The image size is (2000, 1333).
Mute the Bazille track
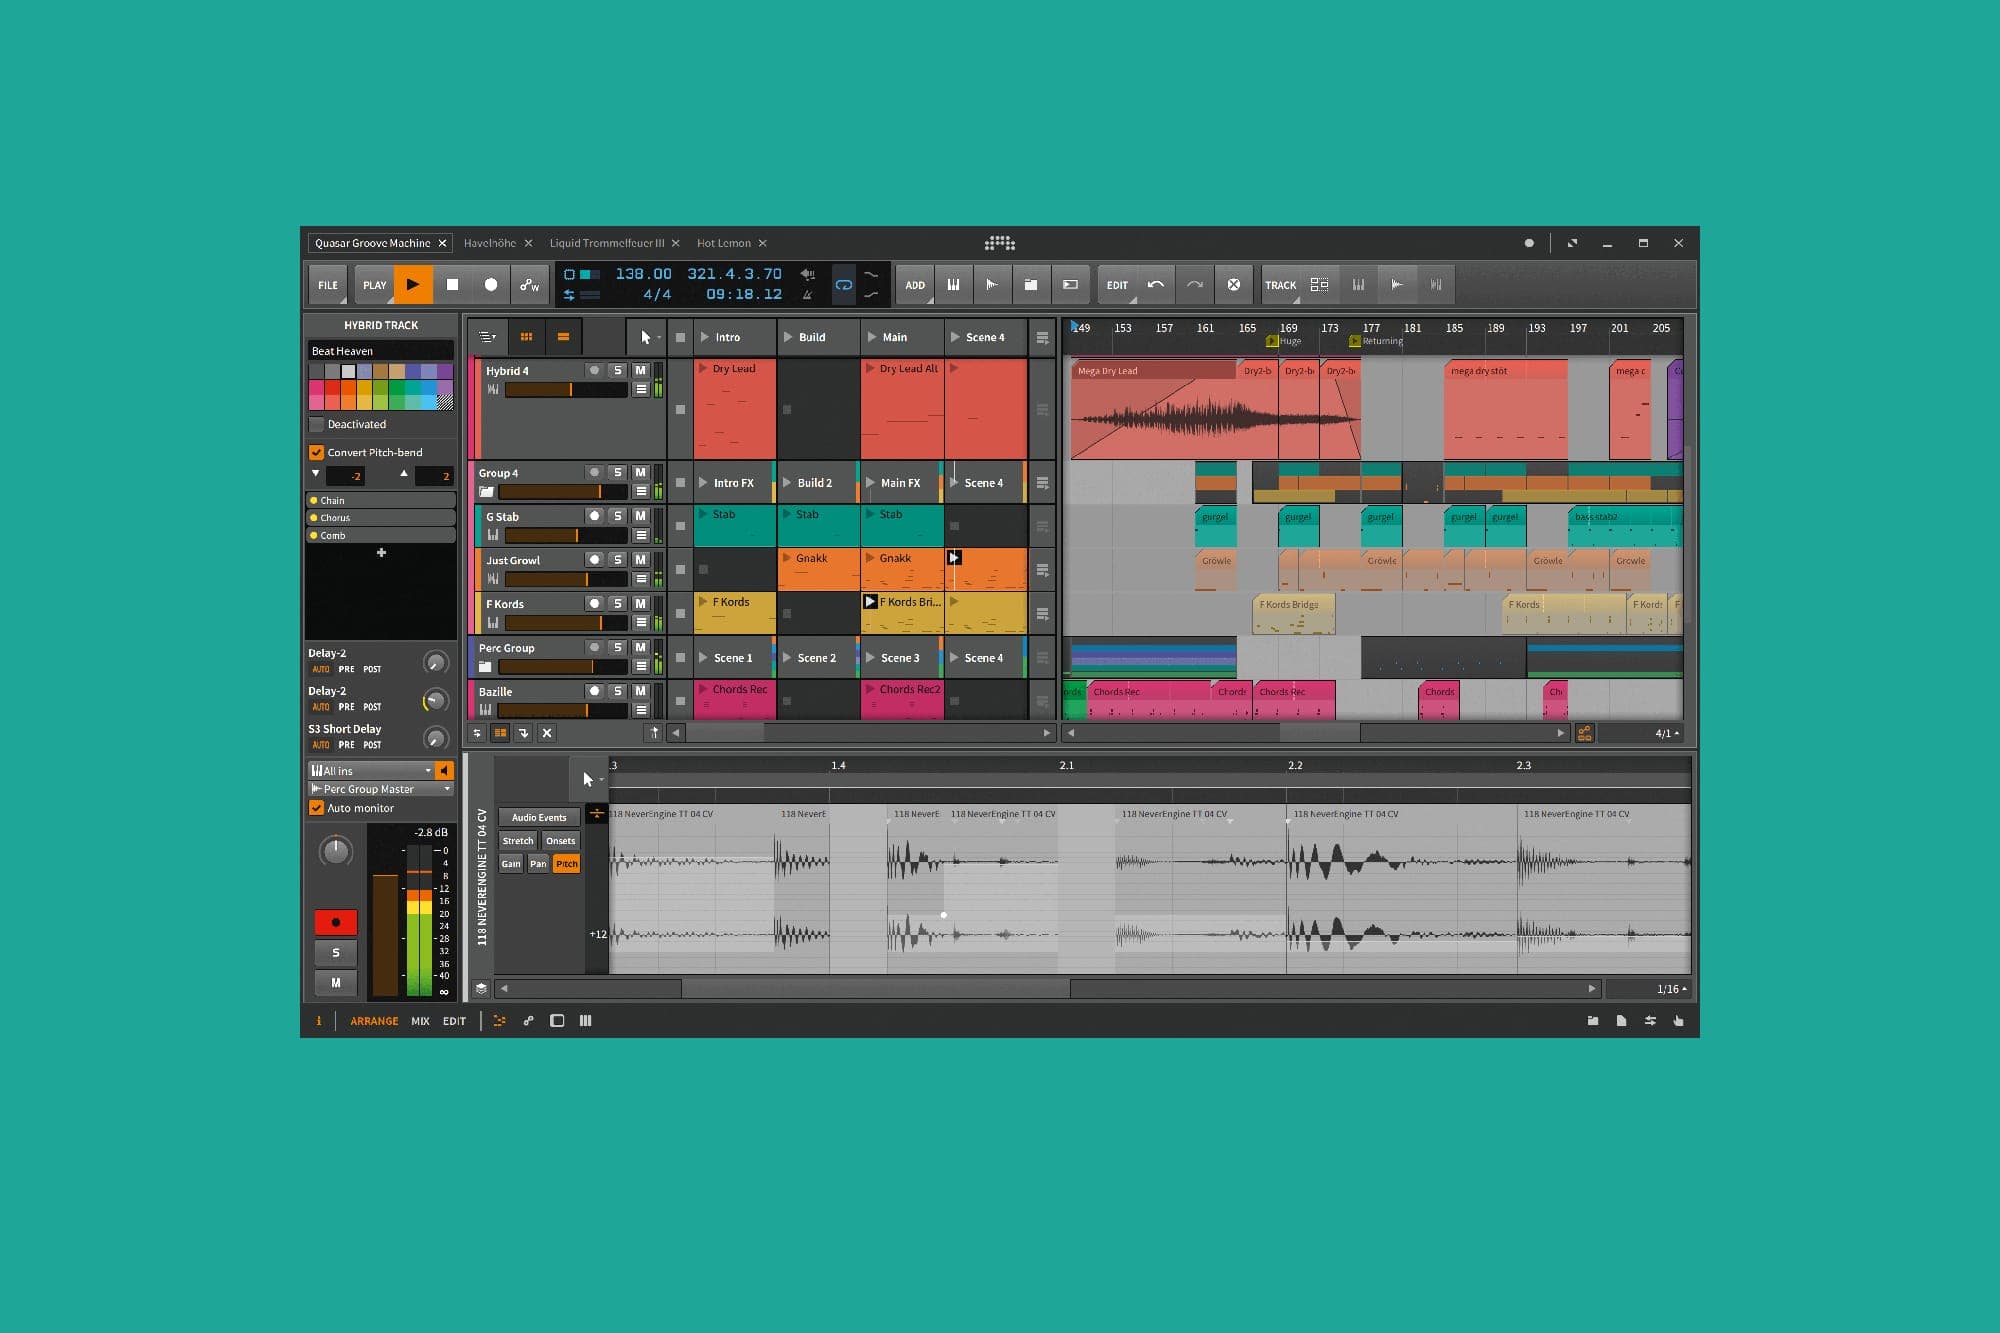click(x=641, y=691)
